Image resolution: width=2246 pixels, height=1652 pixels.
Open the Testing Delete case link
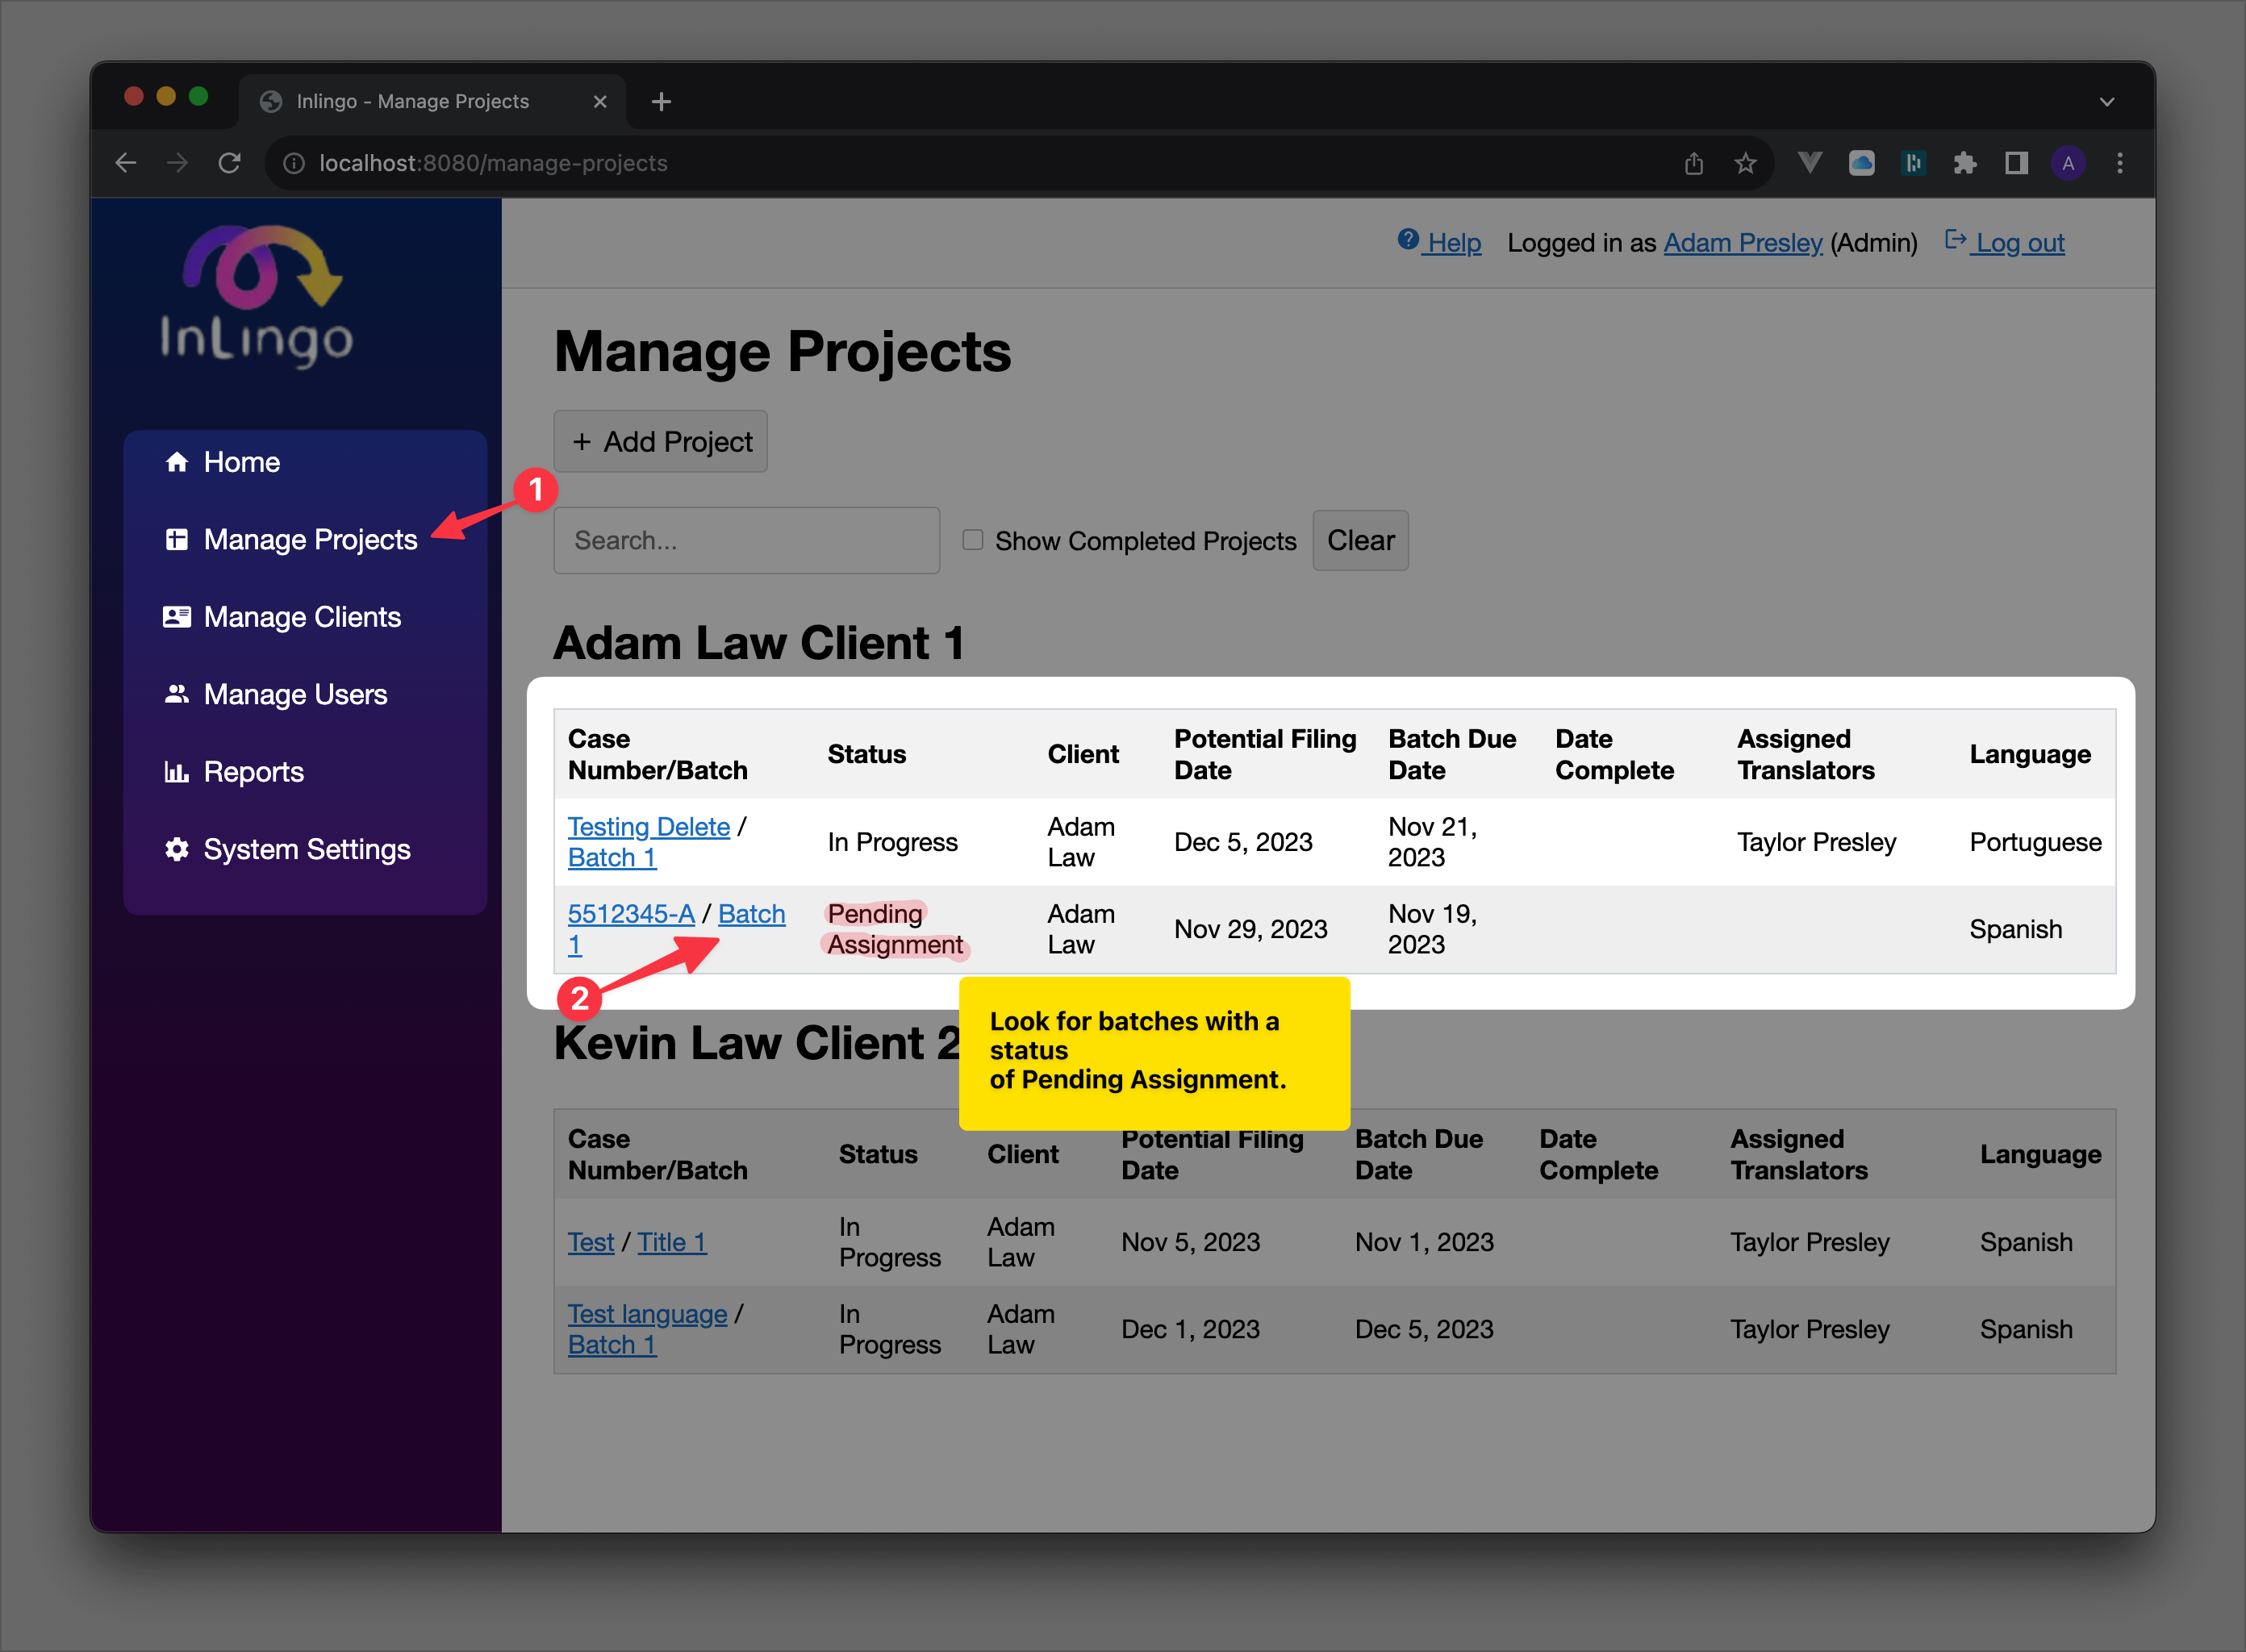pyautogui.click(x=648, y=826)
